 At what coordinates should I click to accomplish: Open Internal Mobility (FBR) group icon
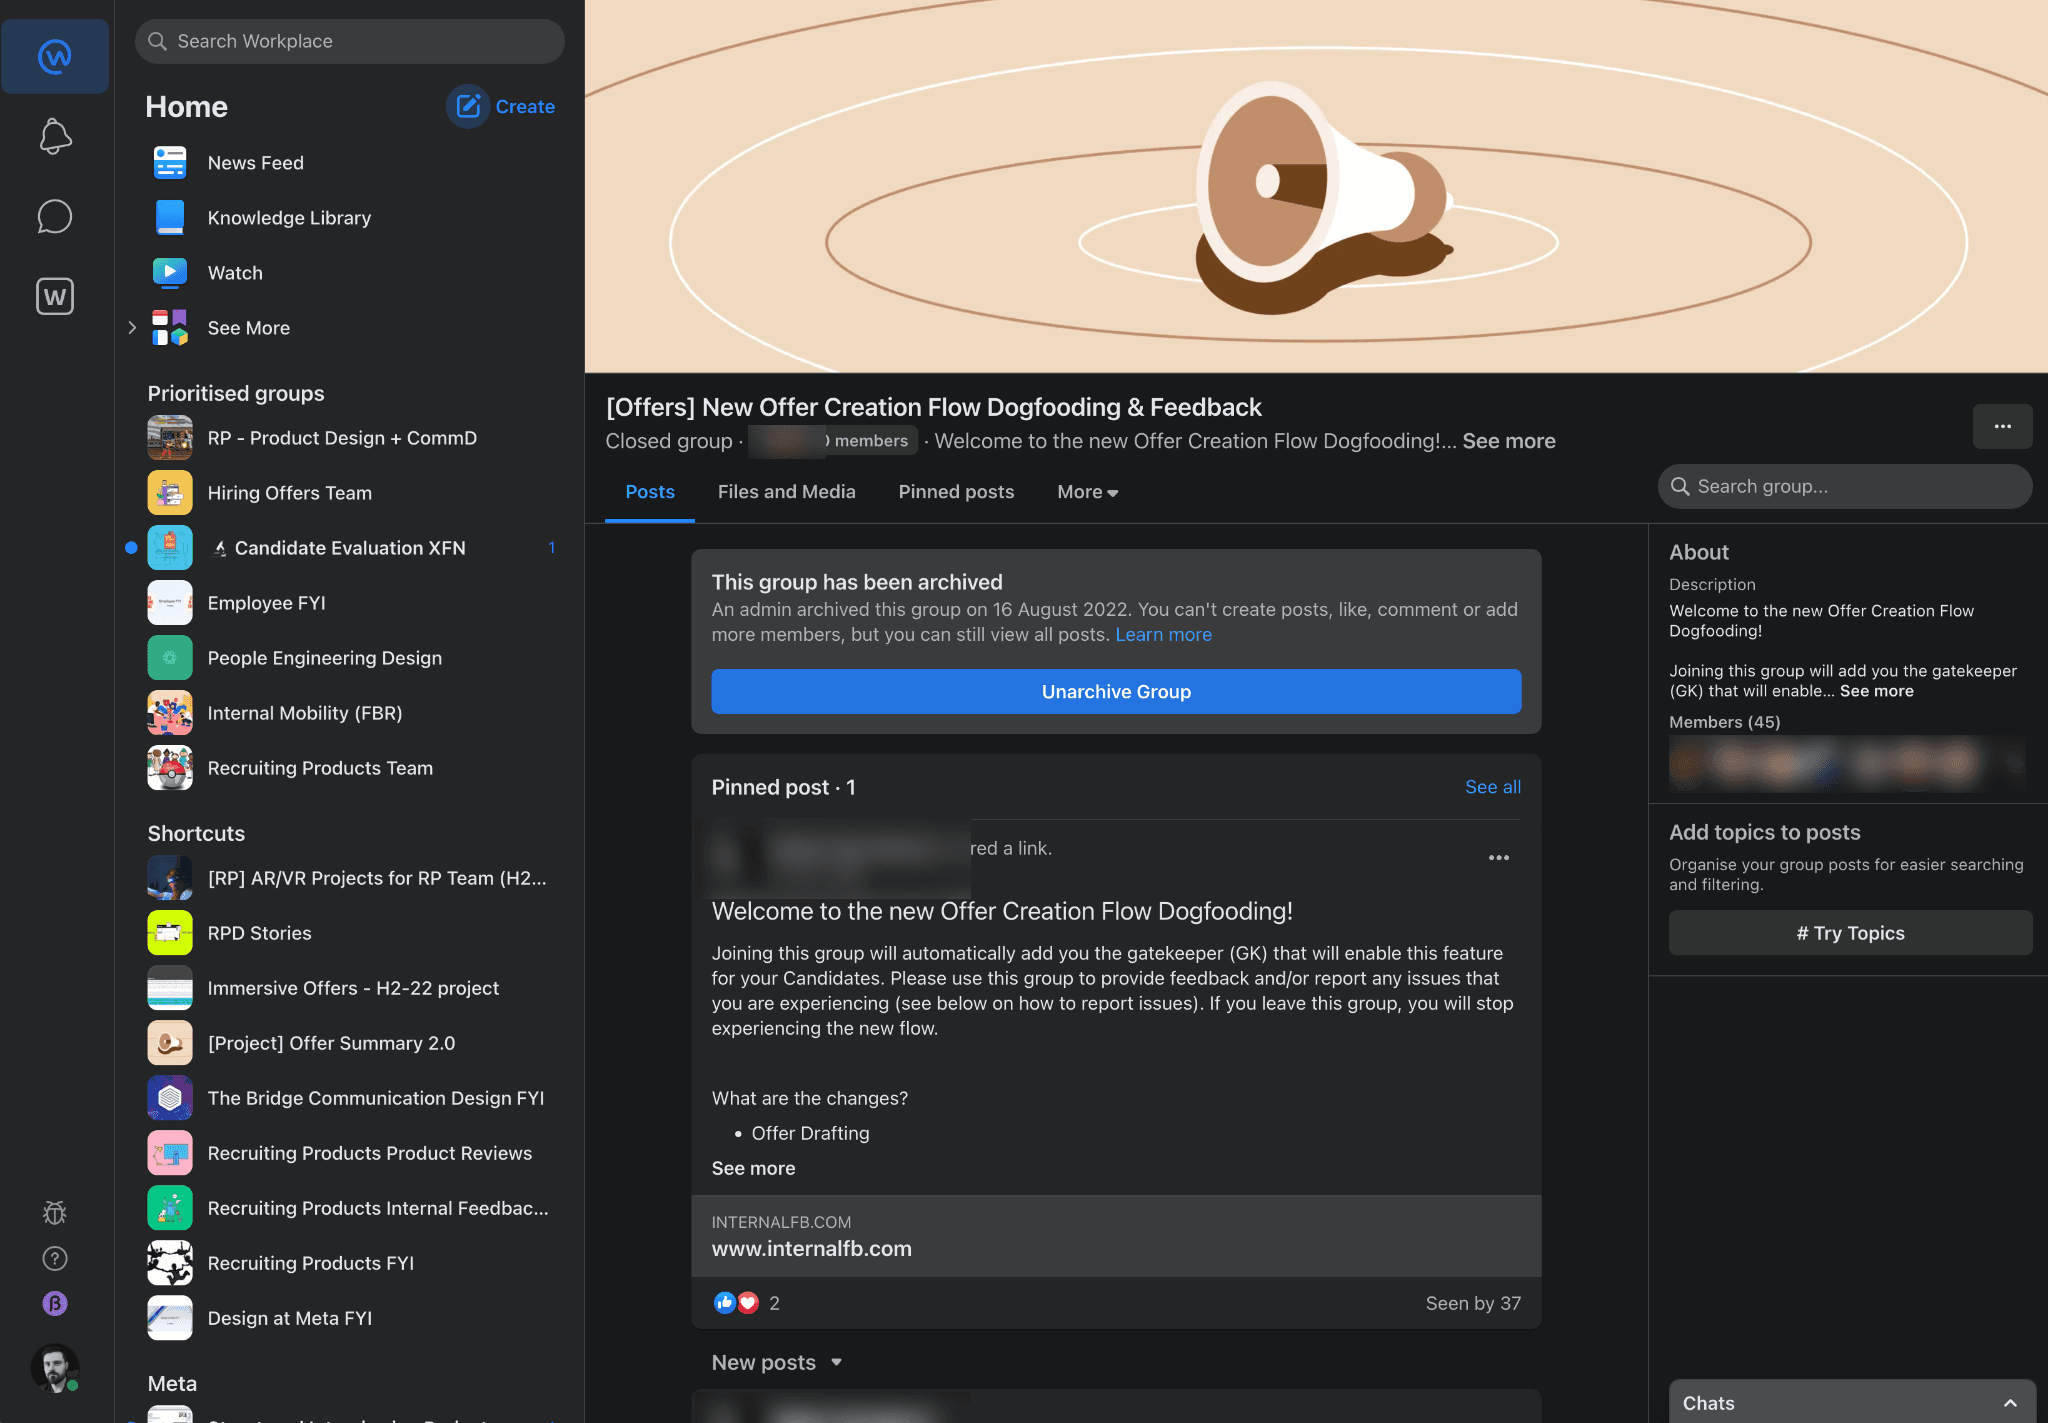(x=170, y=712)
